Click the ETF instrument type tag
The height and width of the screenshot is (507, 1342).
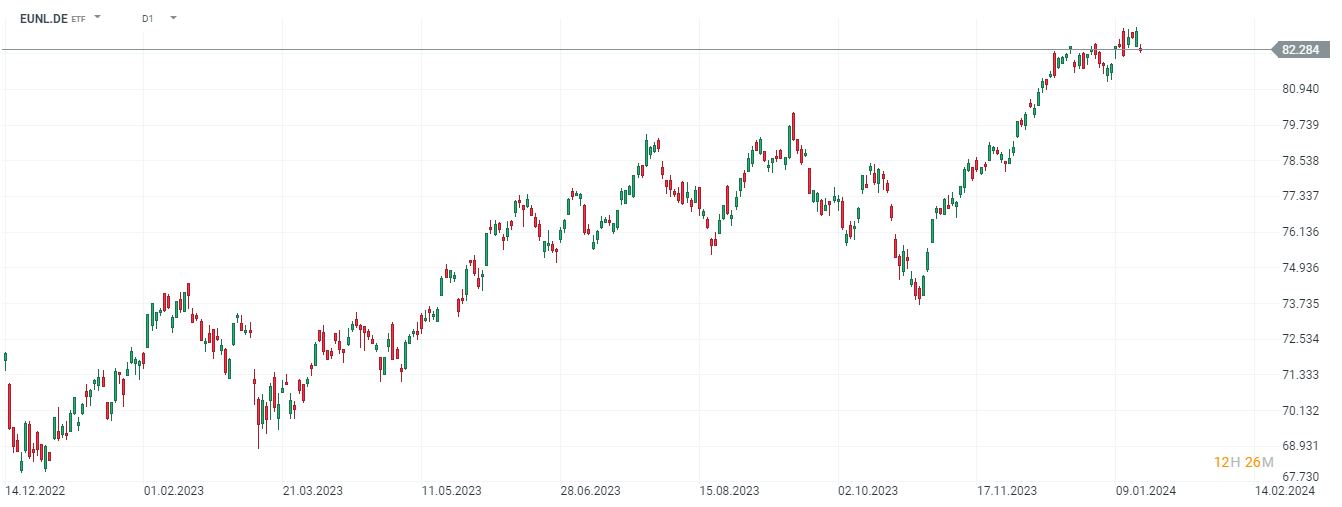pyautogui.click(x=79, y=19)
